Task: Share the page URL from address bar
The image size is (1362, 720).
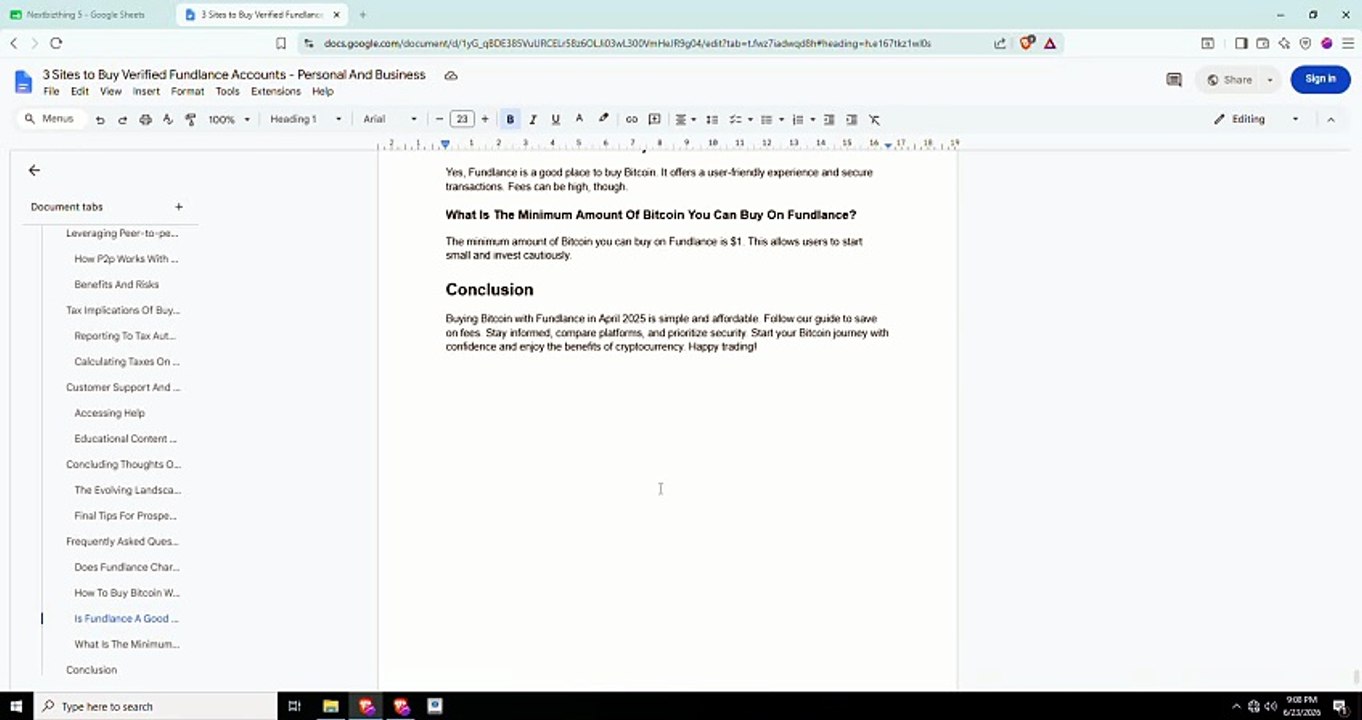Action: (x=1000, y=43)
